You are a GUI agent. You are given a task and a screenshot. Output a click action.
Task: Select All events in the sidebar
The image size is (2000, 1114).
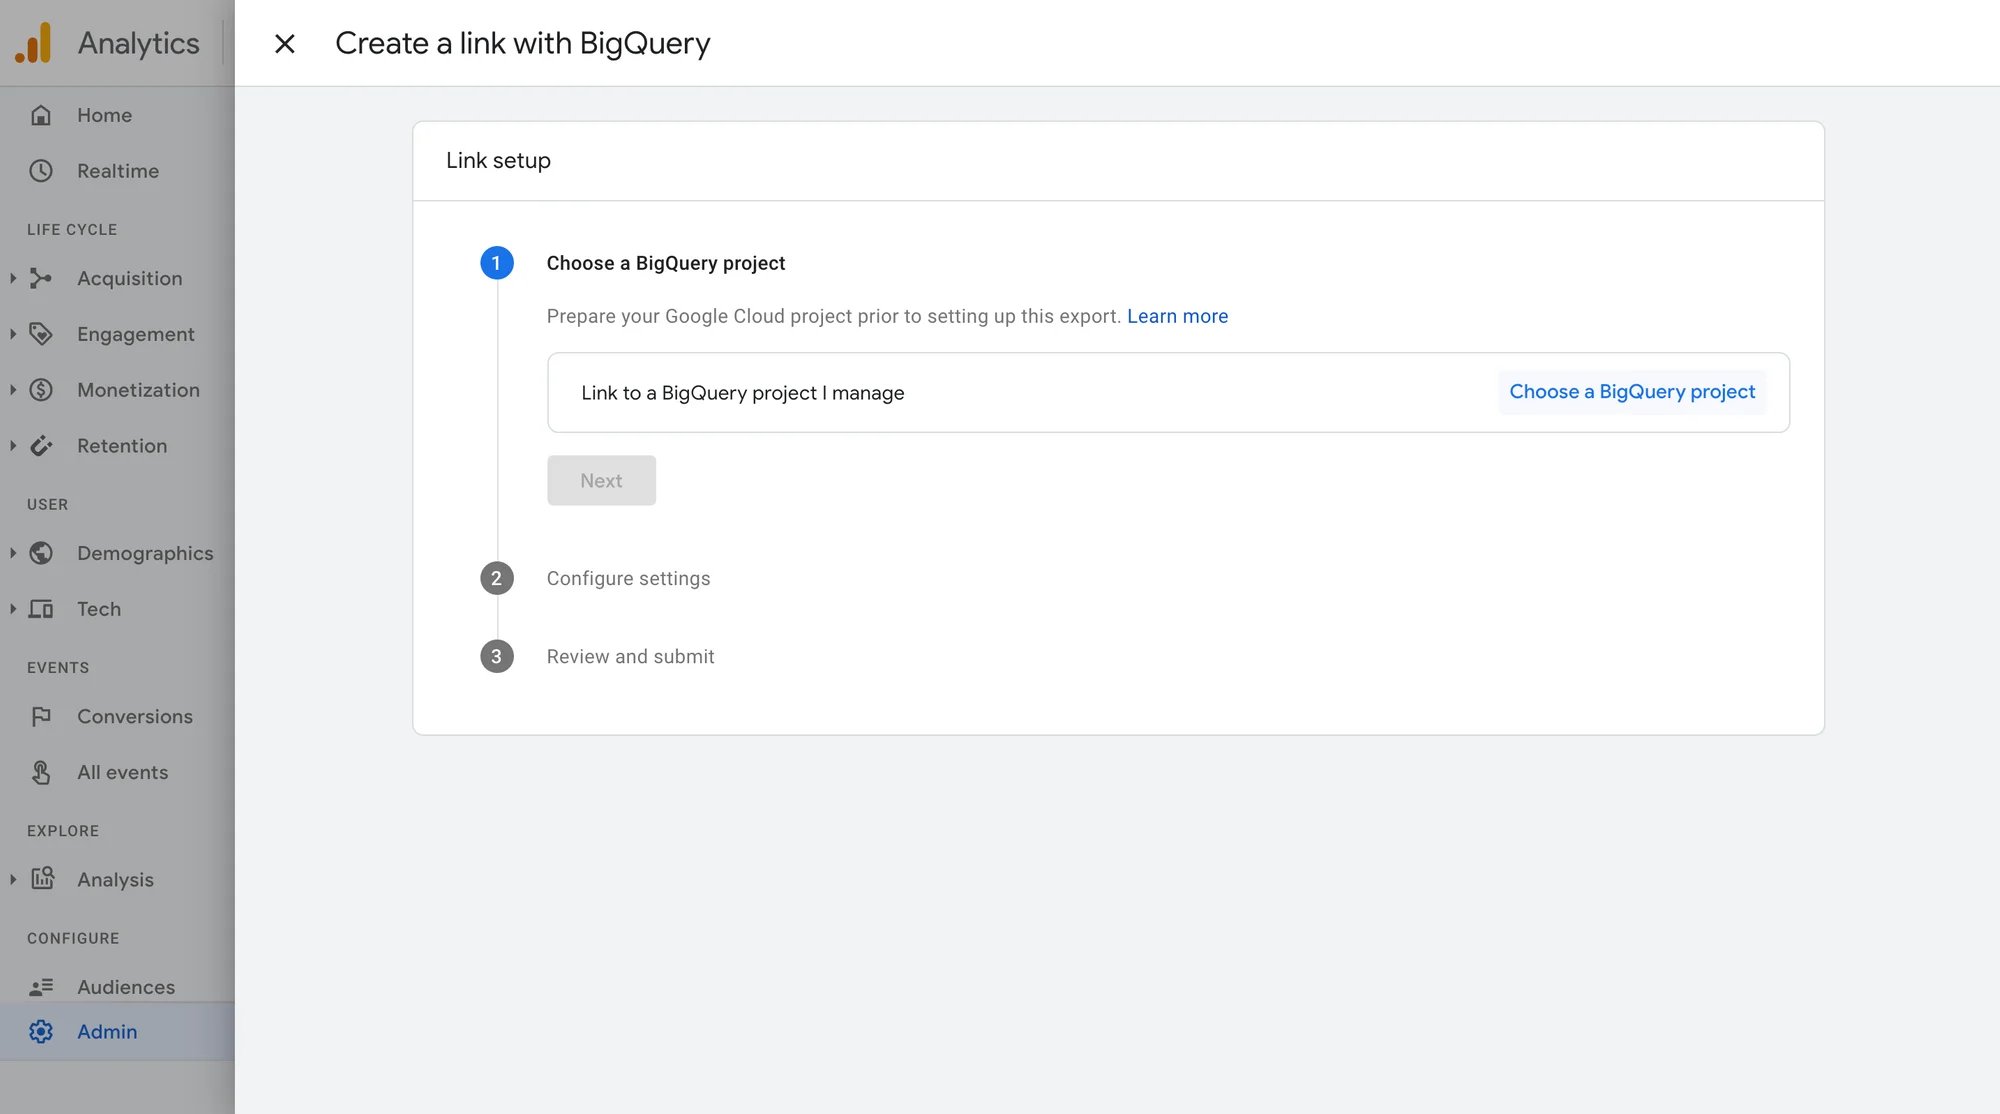[x=122, y=772]
